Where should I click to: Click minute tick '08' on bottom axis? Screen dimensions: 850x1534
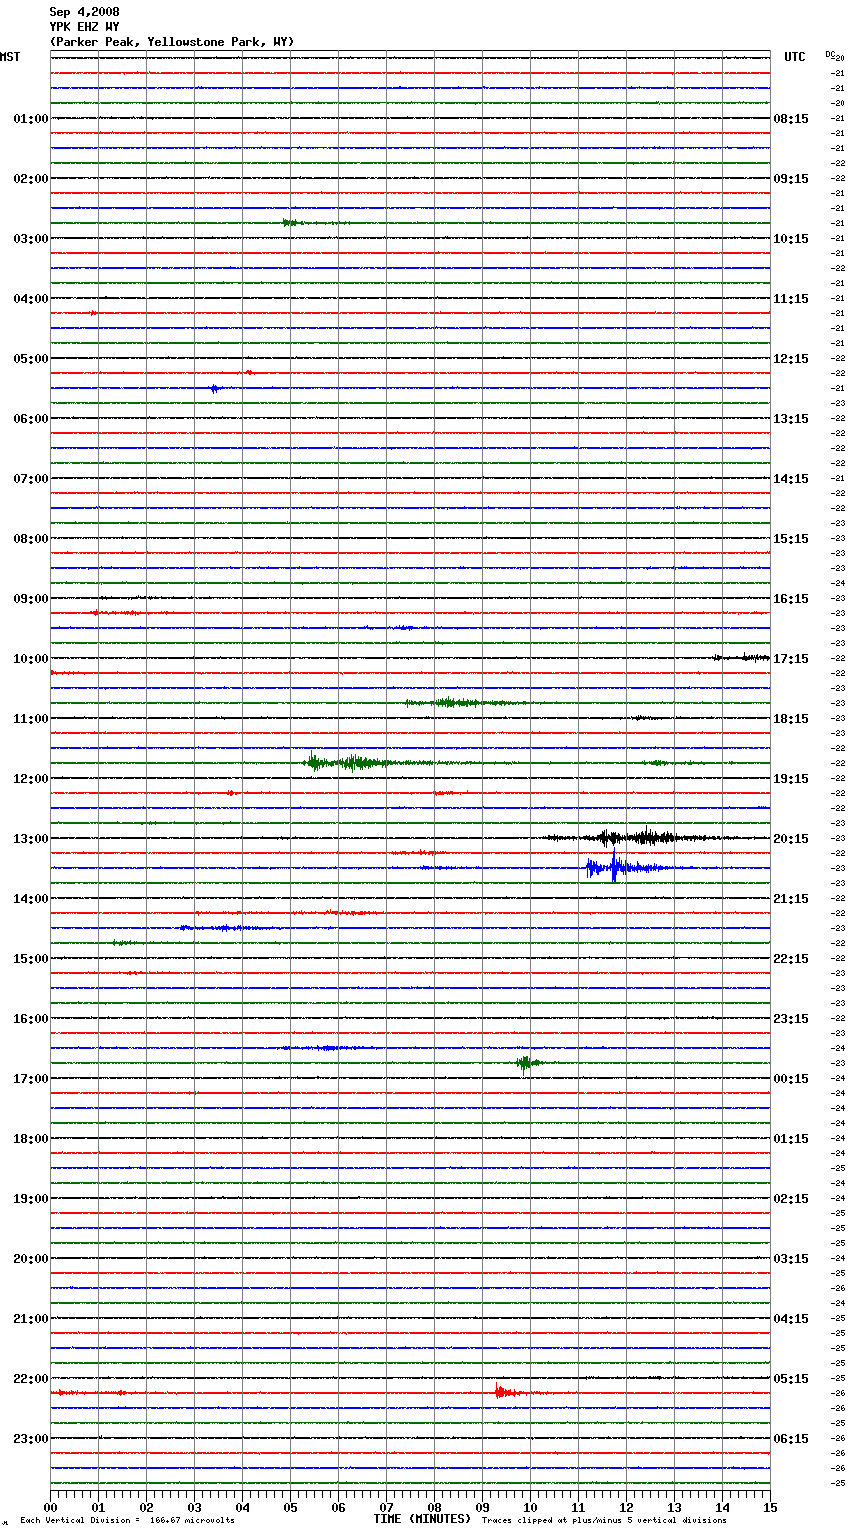(434, 1507)
